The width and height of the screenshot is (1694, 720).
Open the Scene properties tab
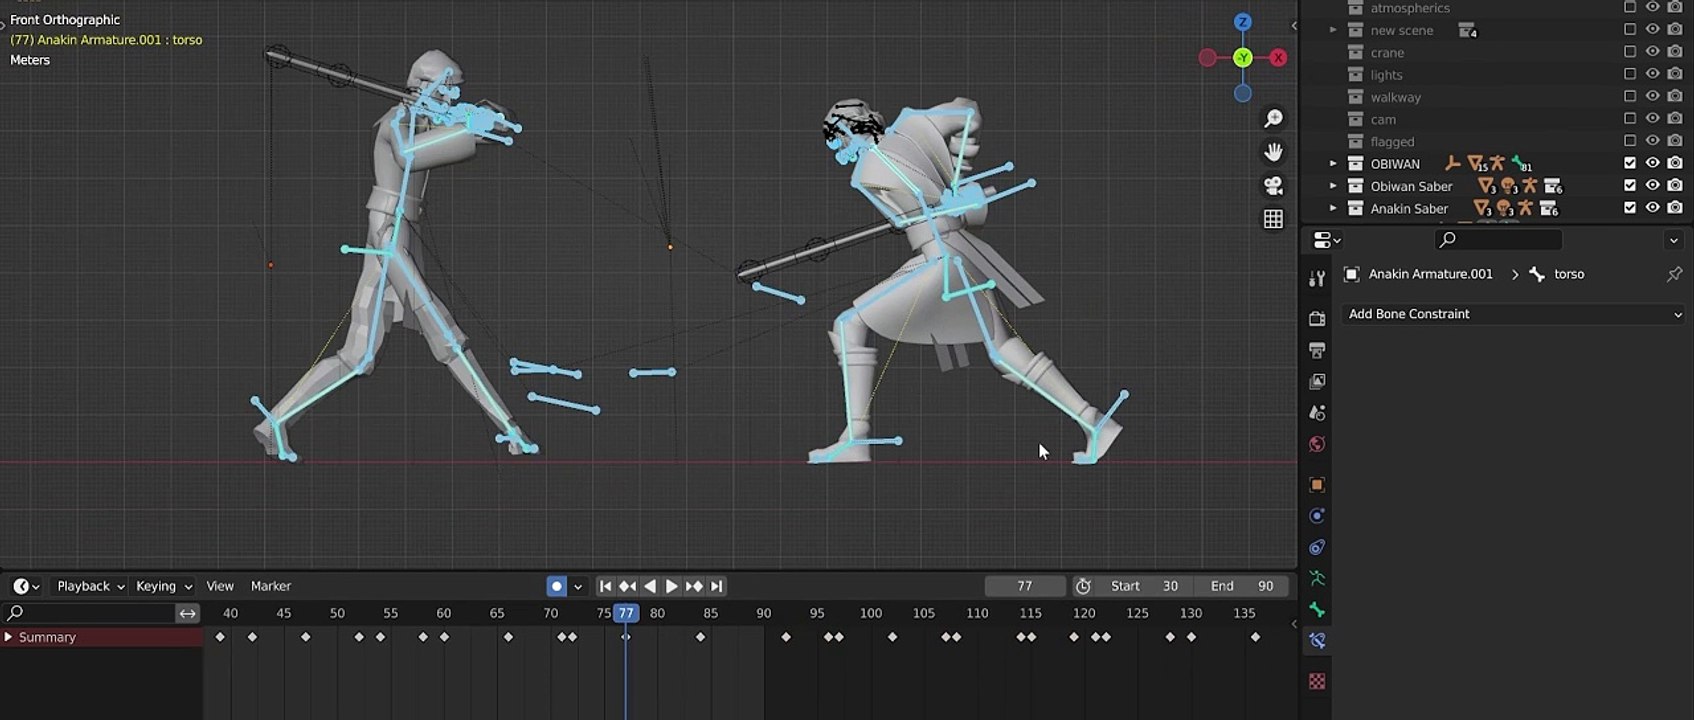(x=1317, y=413)
